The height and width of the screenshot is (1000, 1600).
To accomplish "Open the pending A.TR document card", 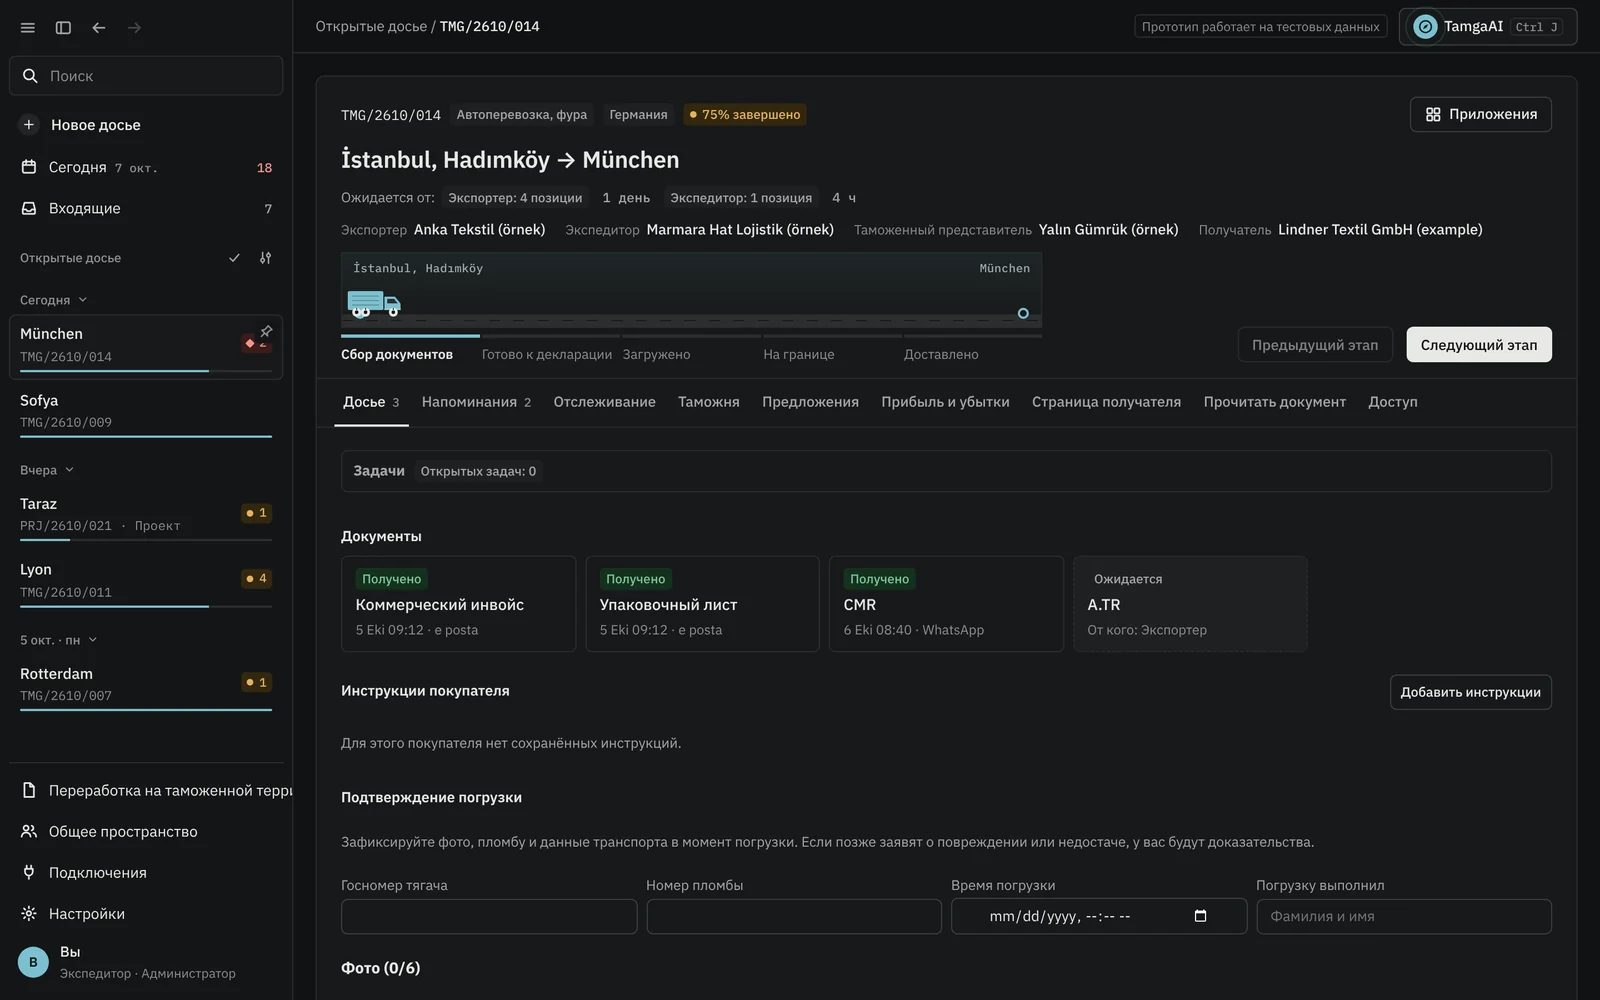I will pos(1190,604).
